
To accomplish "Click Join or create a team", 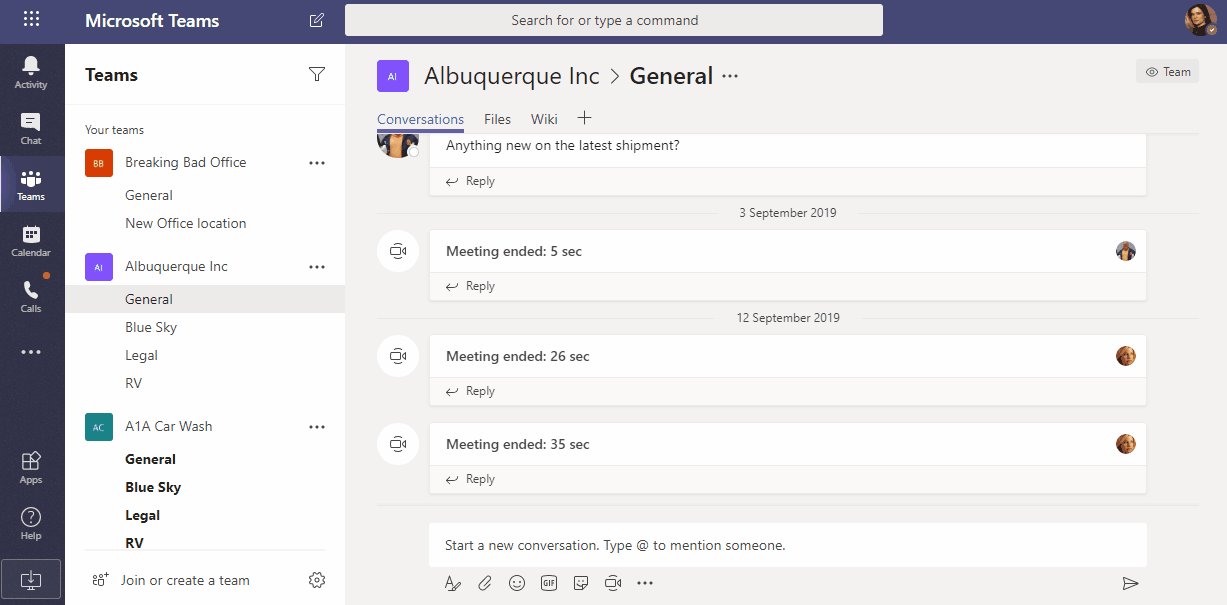I will point(171,580).
